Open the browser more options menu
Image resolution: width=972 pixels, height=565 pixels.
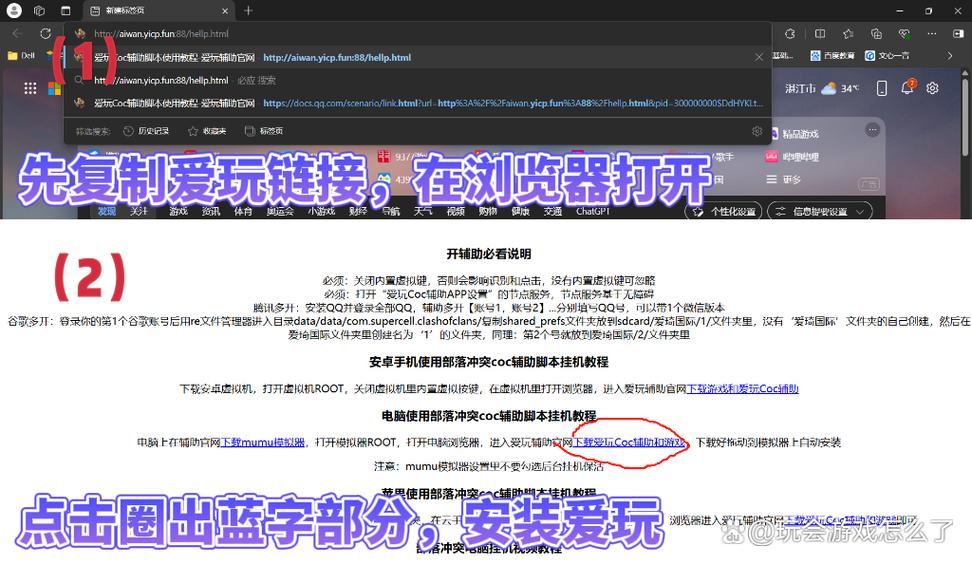pyautogui.click(x=932, y=33)
